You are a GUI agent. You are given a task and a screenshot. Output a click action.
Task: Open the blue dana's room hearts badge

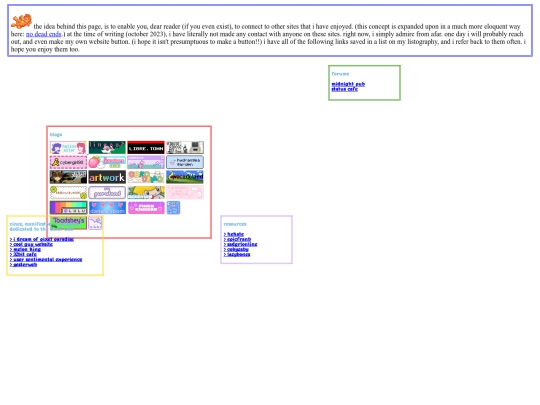pos(107,208)
